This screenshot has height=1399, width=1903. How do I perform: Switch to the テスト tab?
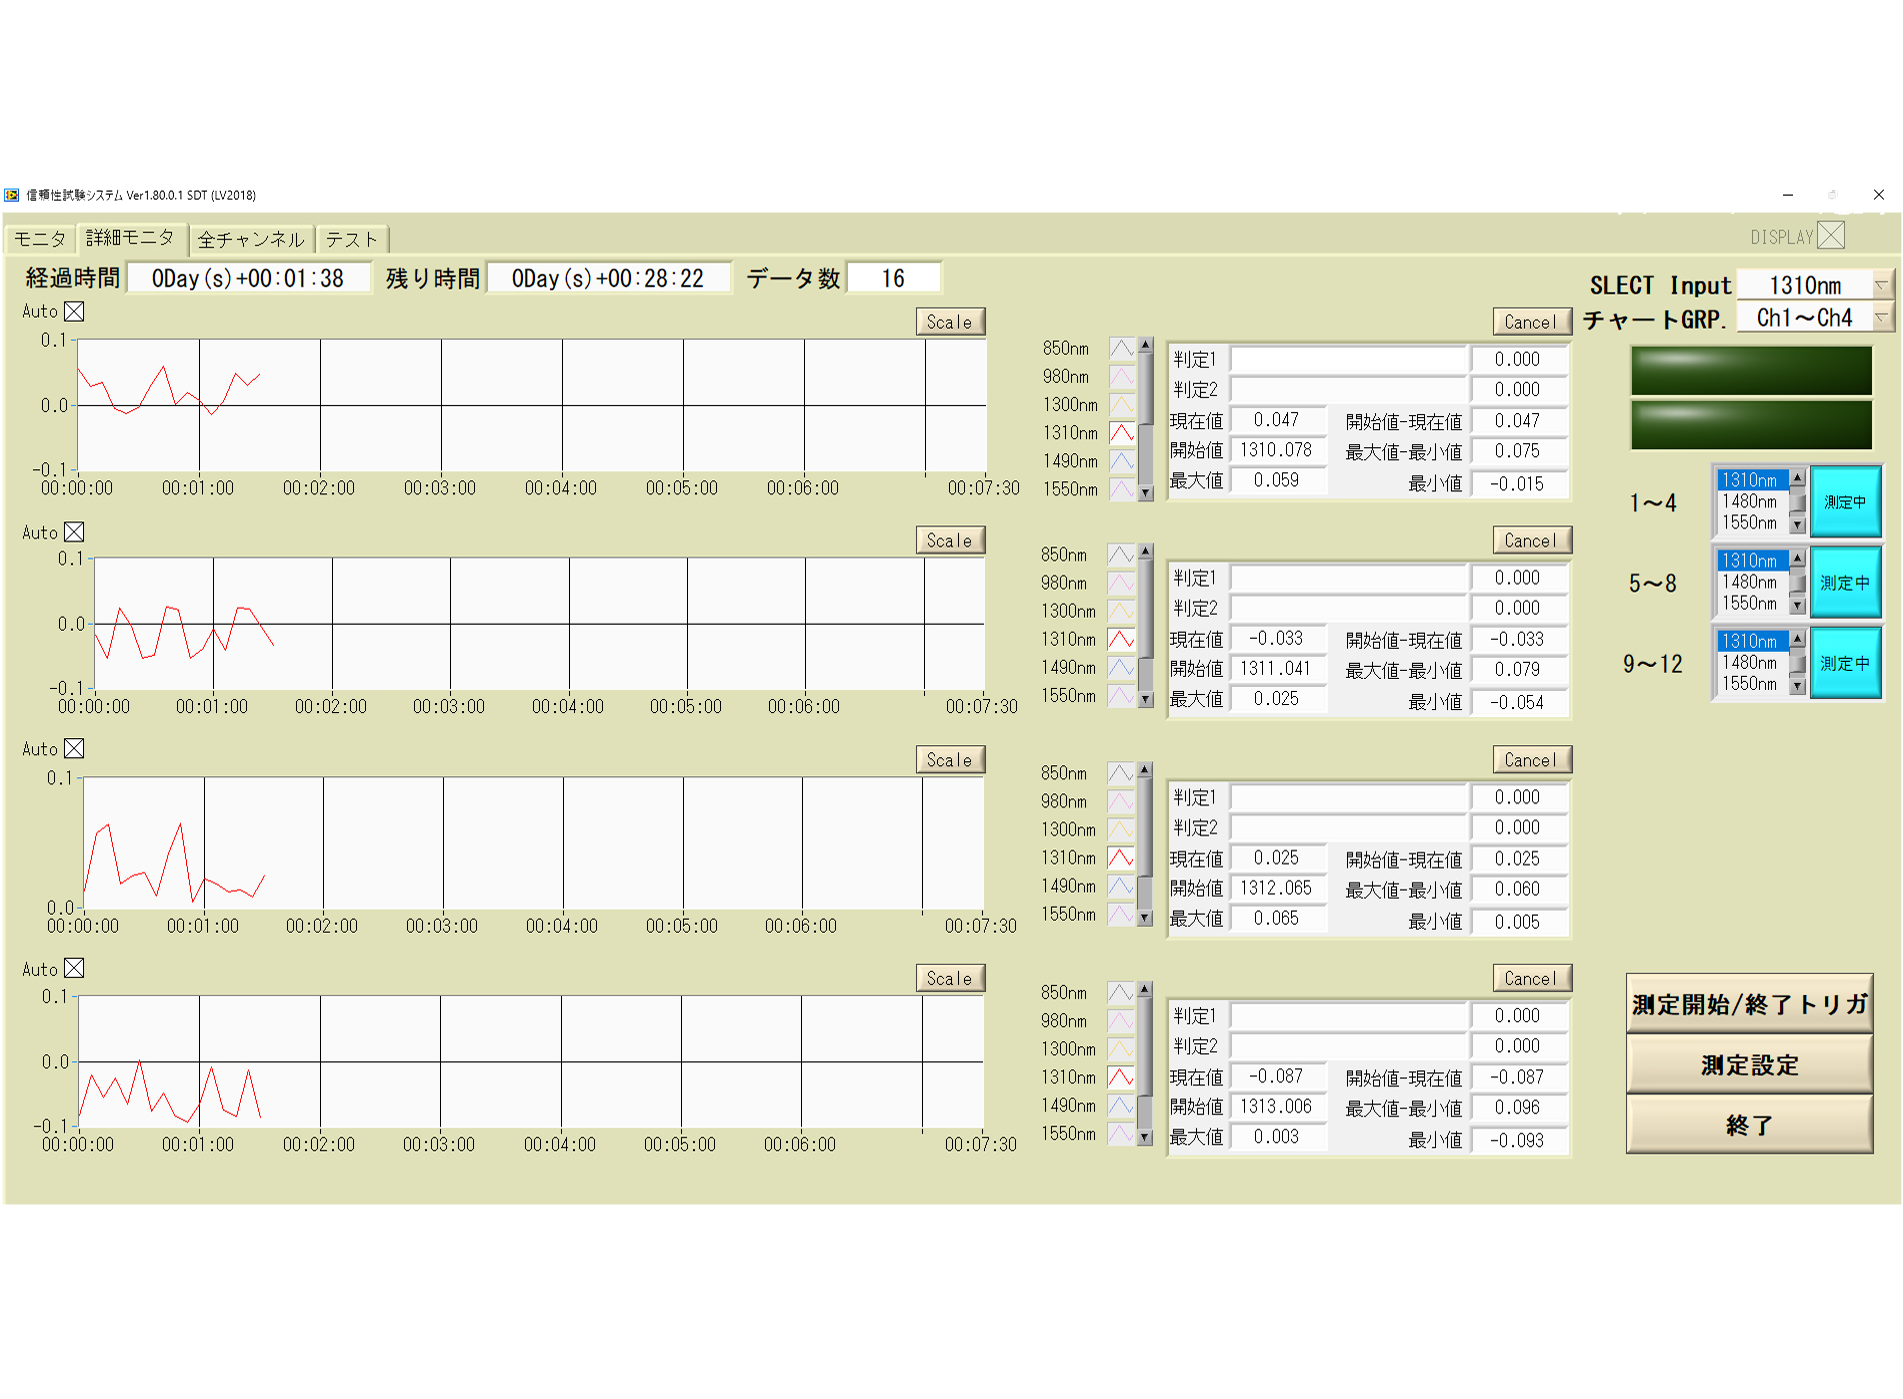coord(352,240)
